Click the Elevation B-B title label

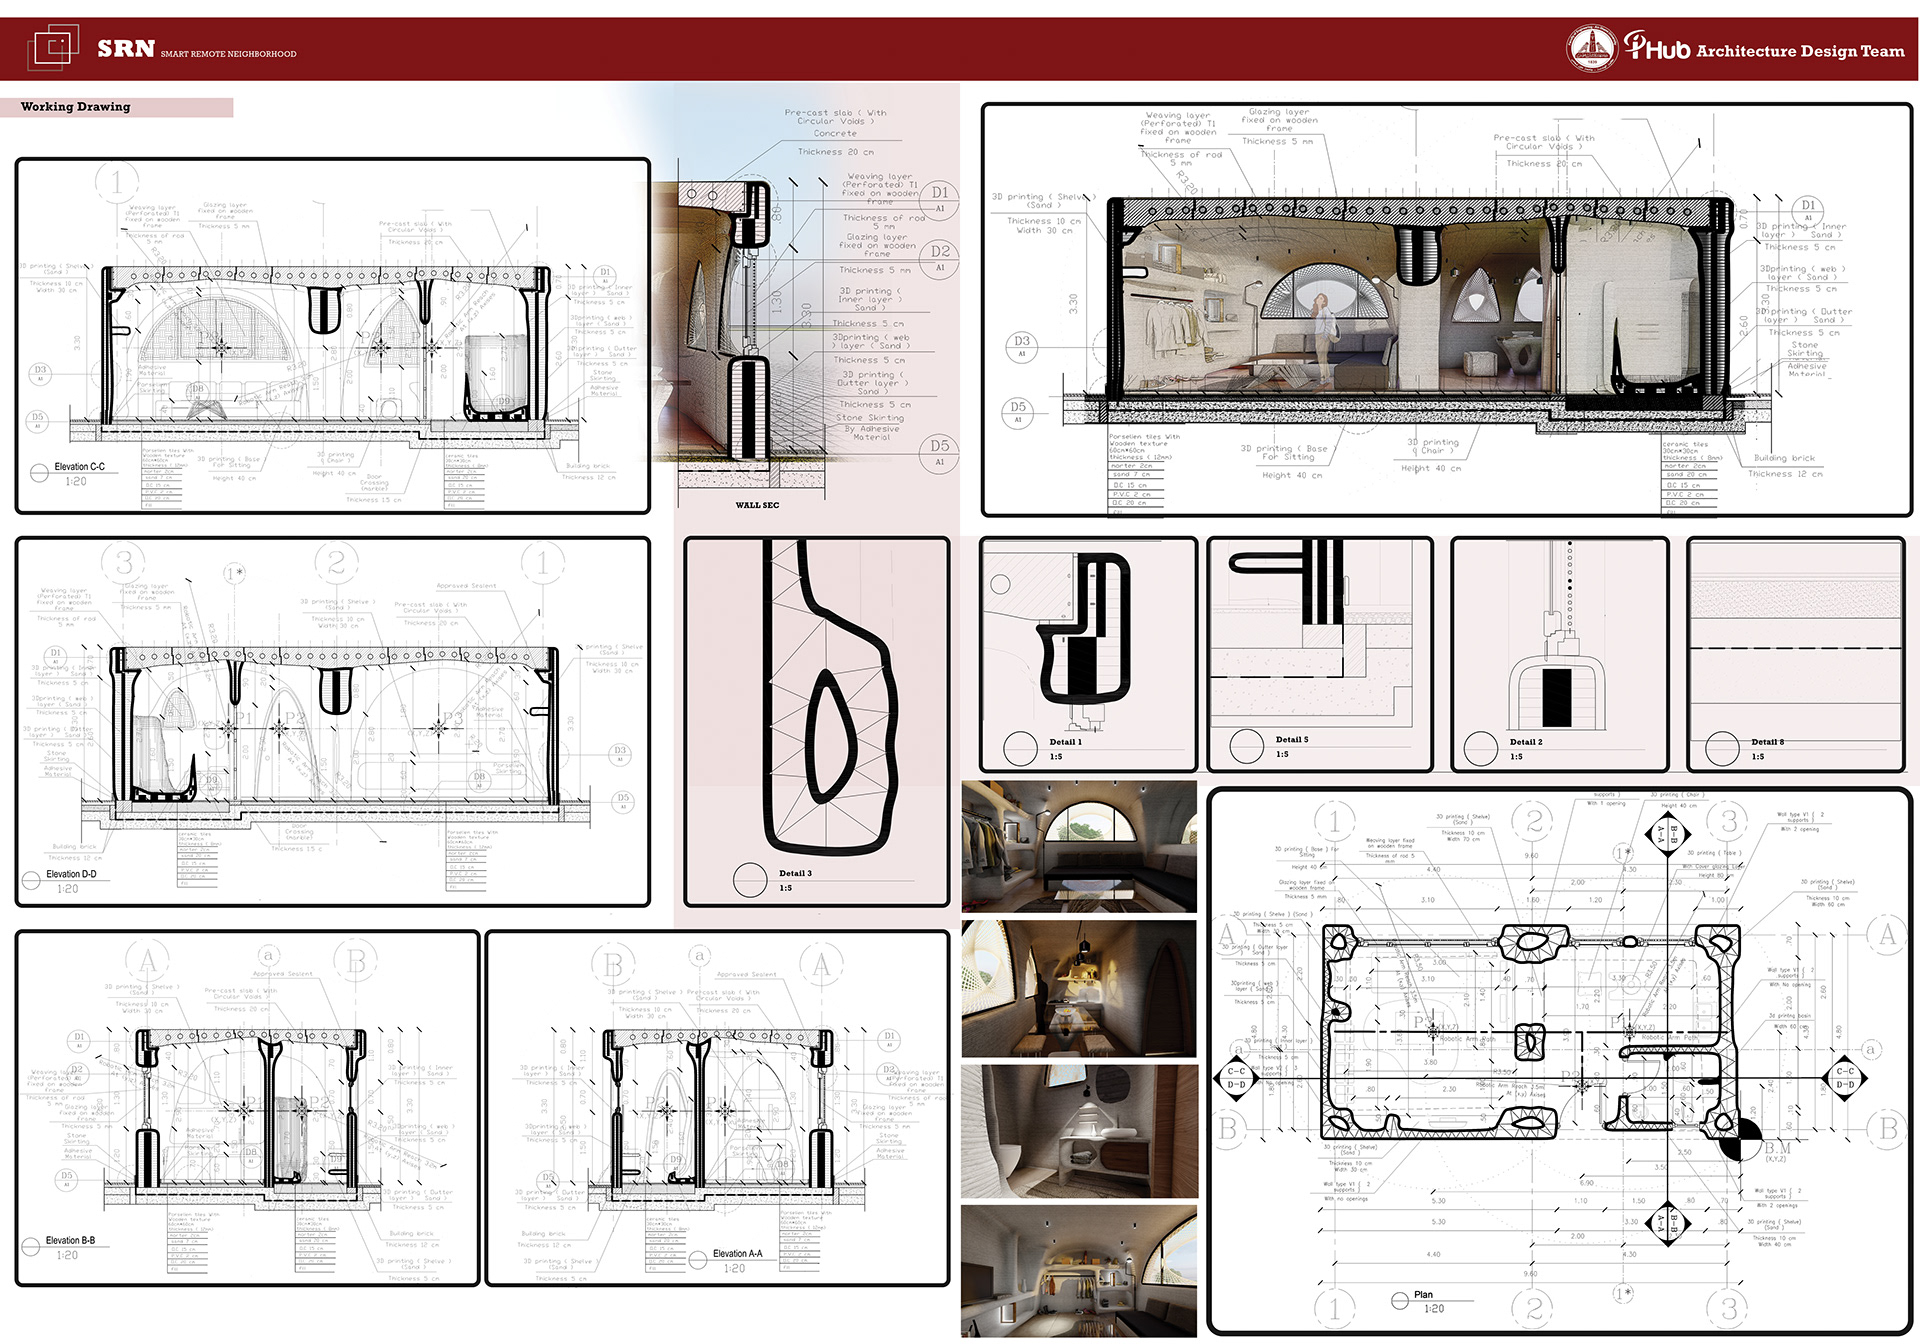coord(70,1241)
